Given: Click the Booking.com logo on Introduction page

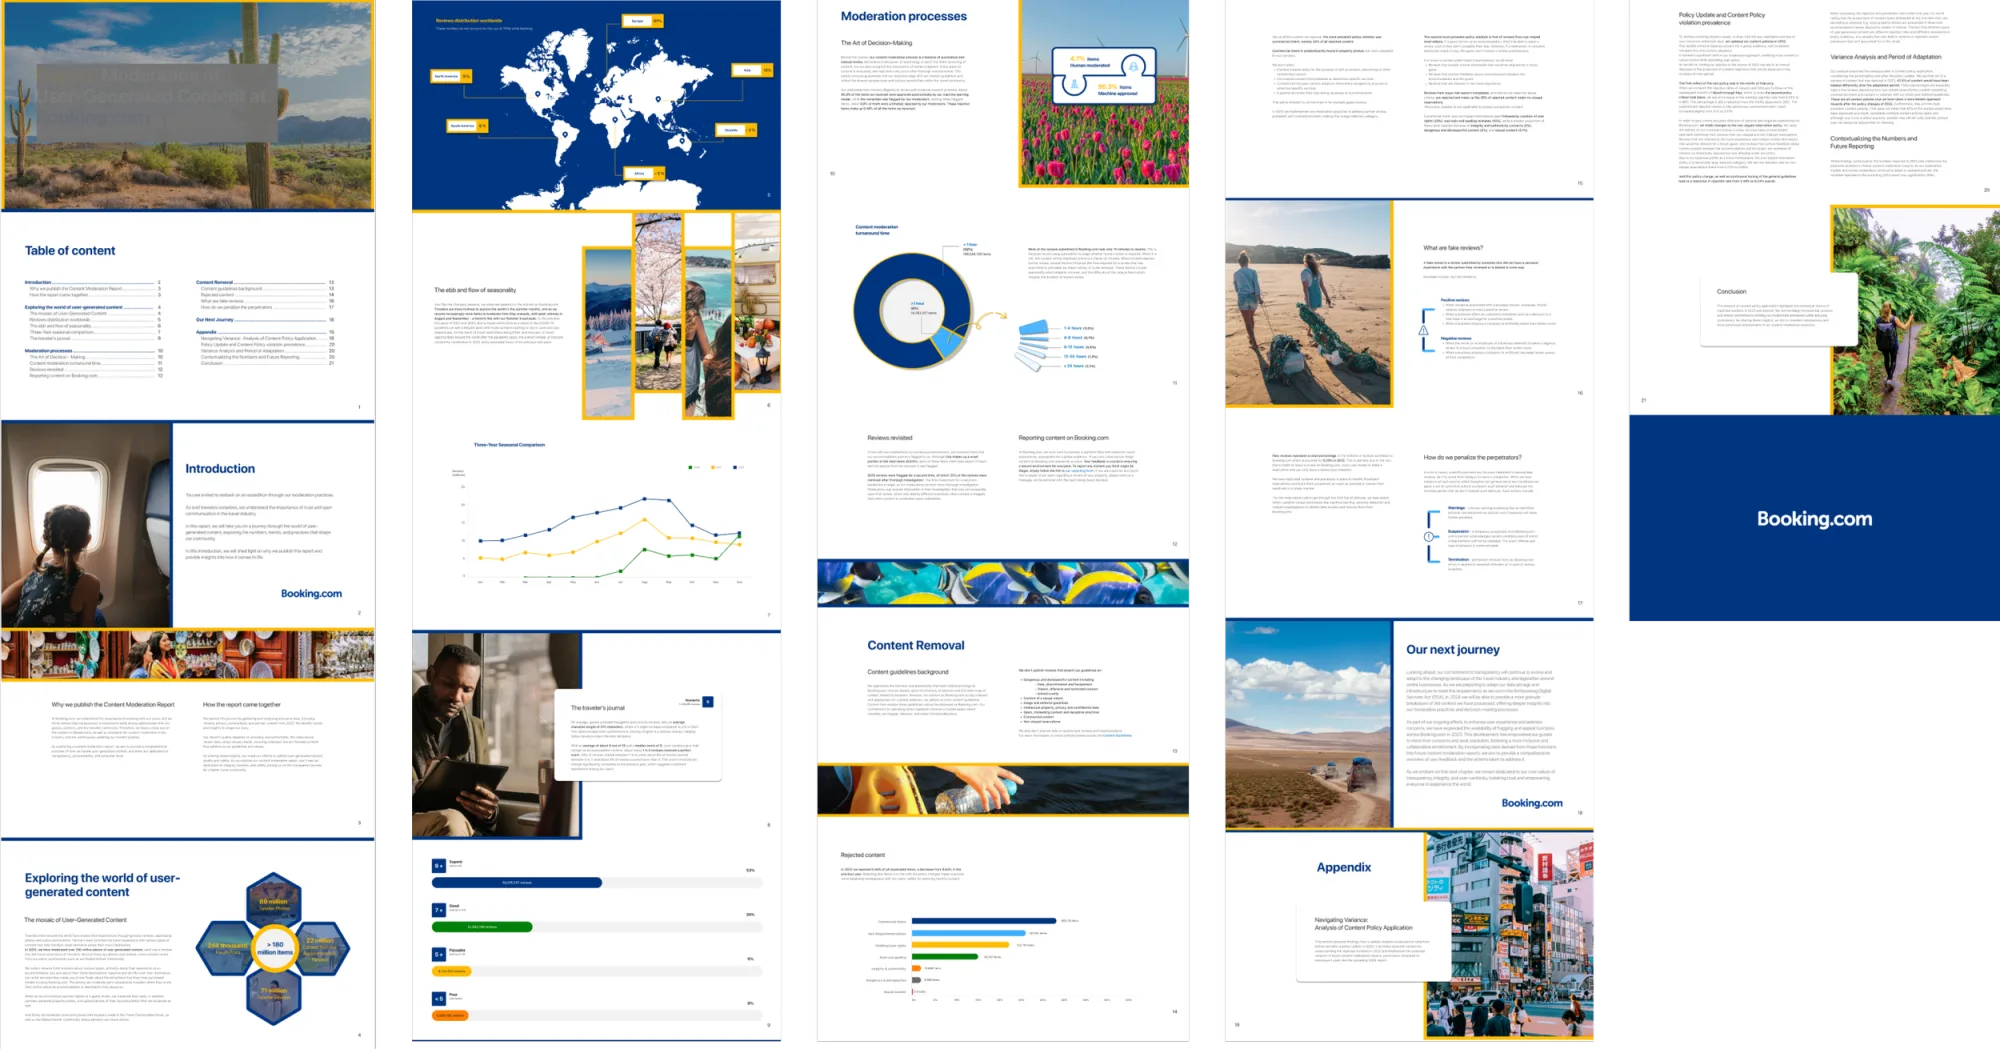Looking at the screenshot, I should click(311, 594).
